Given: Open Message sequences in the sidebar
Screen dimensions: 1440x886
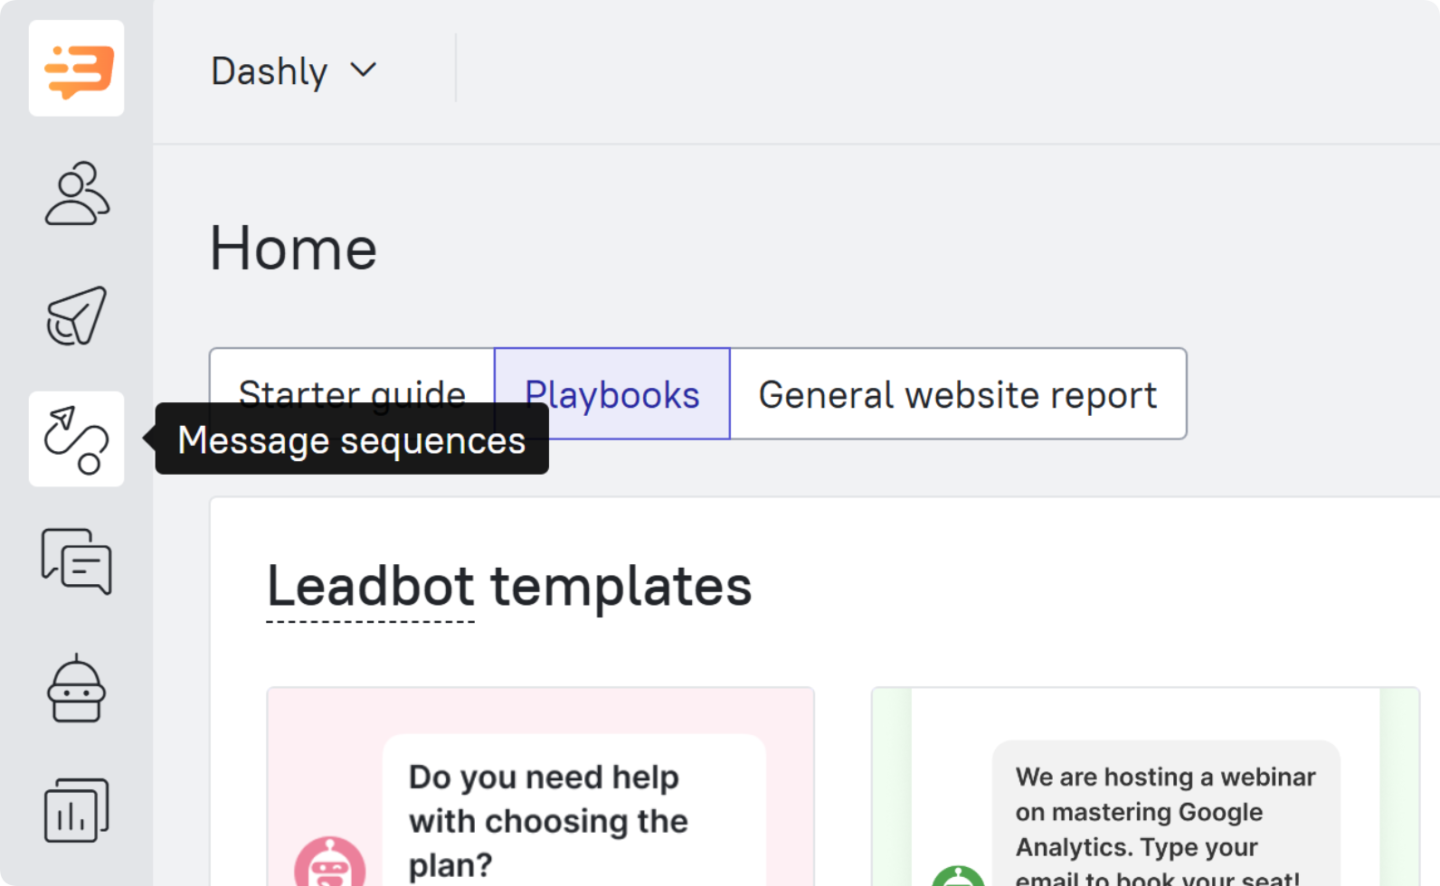Looking at the screenshot, I should 76,439.
